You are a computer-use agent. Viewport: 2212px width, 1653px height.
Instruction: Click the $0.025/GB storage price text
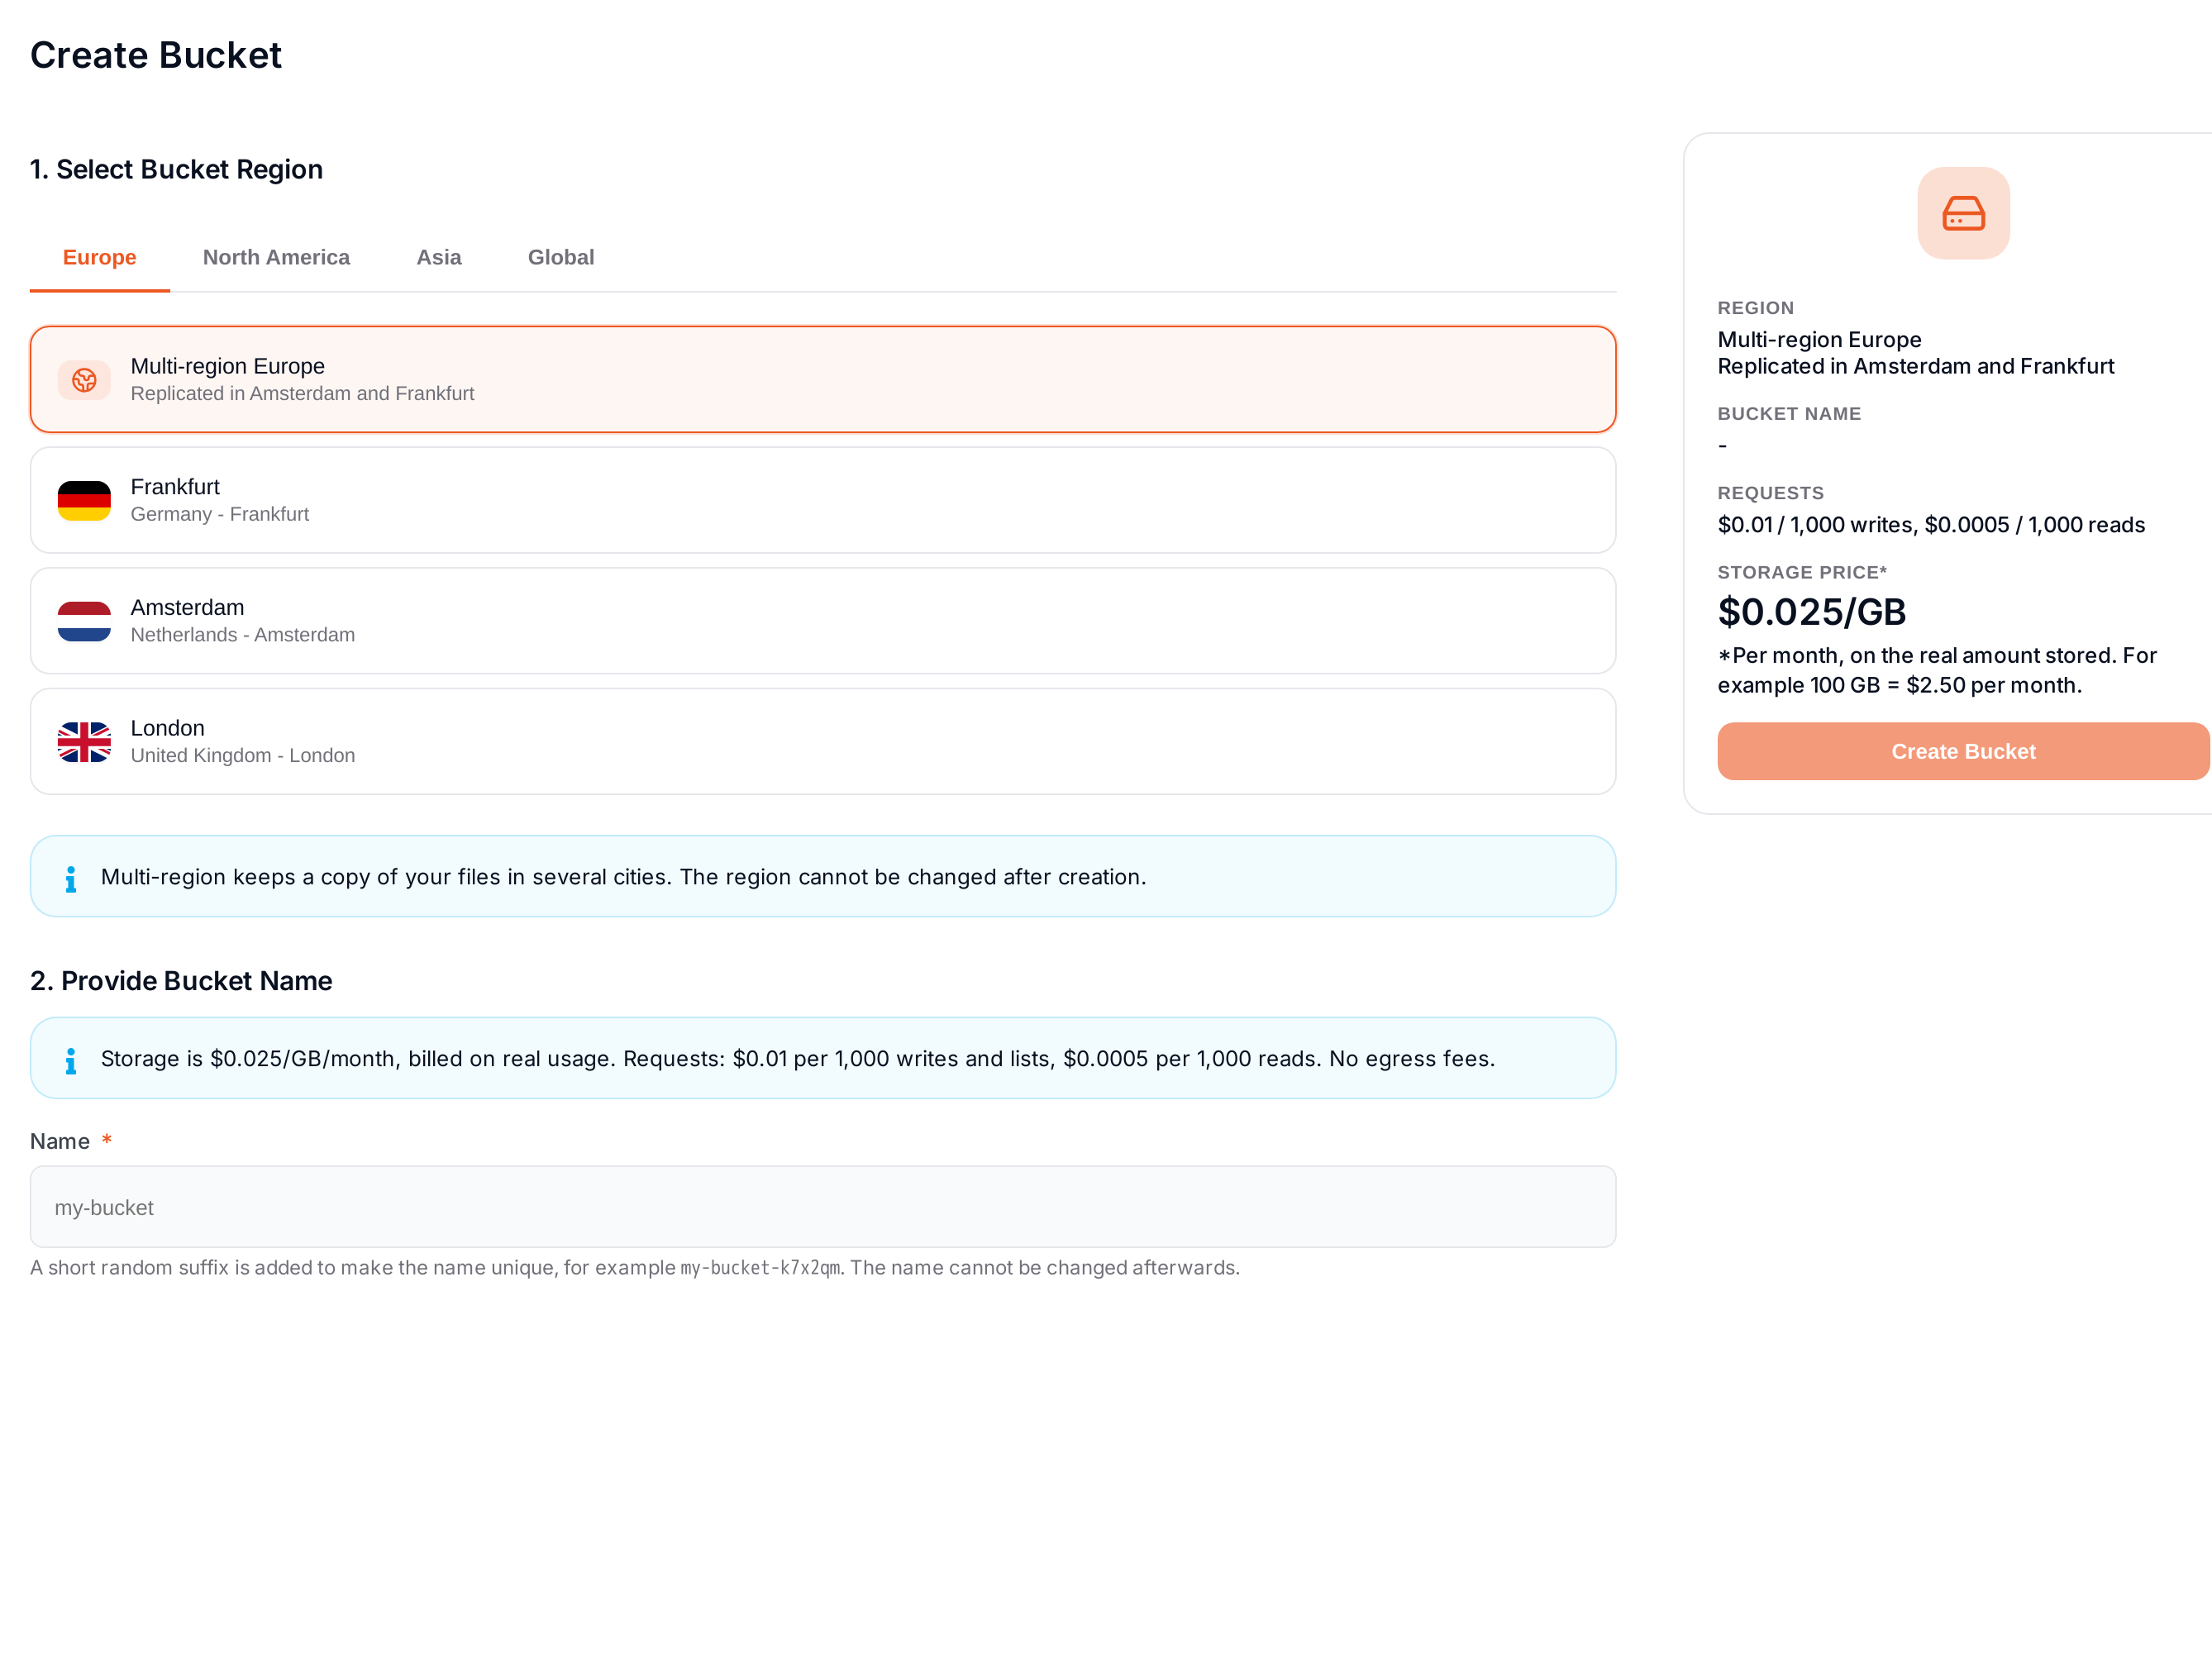click(x=1811, y=612)
